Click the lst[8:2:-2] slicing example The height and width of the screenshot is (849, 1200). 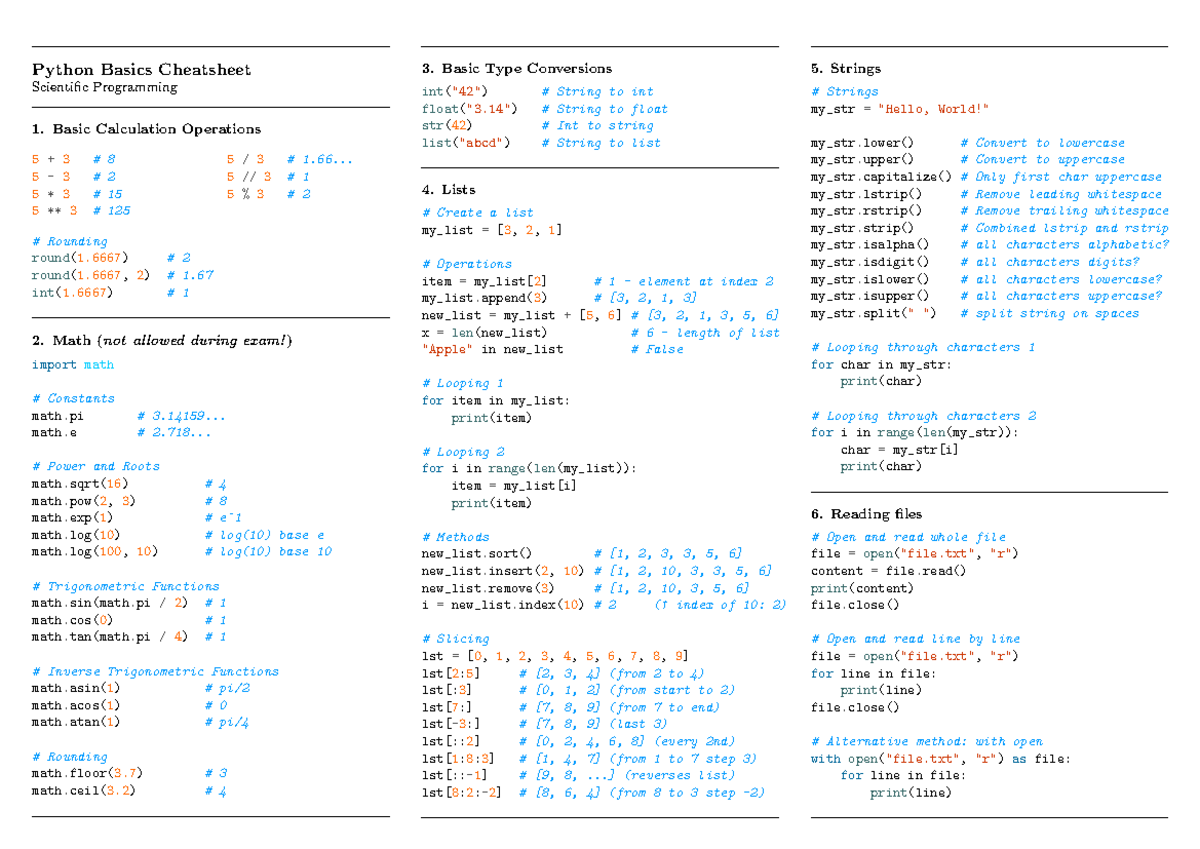[461, 793]
